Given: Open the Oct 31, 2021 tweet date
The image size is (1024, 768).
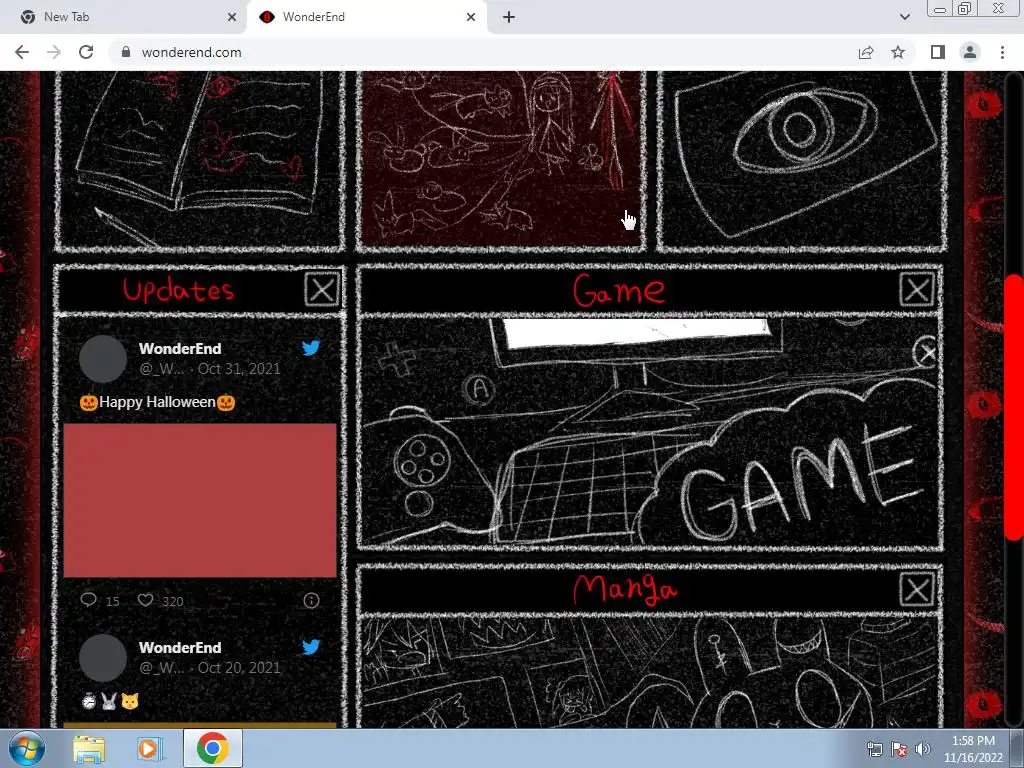Looking at the screenshot, I should 239,368.
